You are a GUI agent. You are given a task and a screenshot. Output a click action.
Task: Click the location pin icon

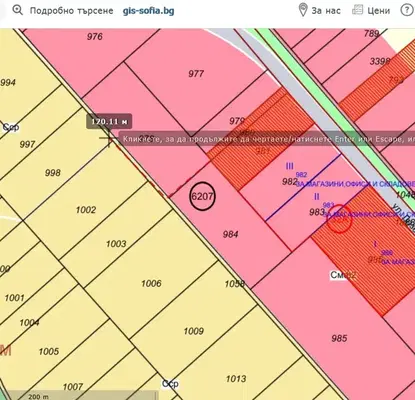303,10
